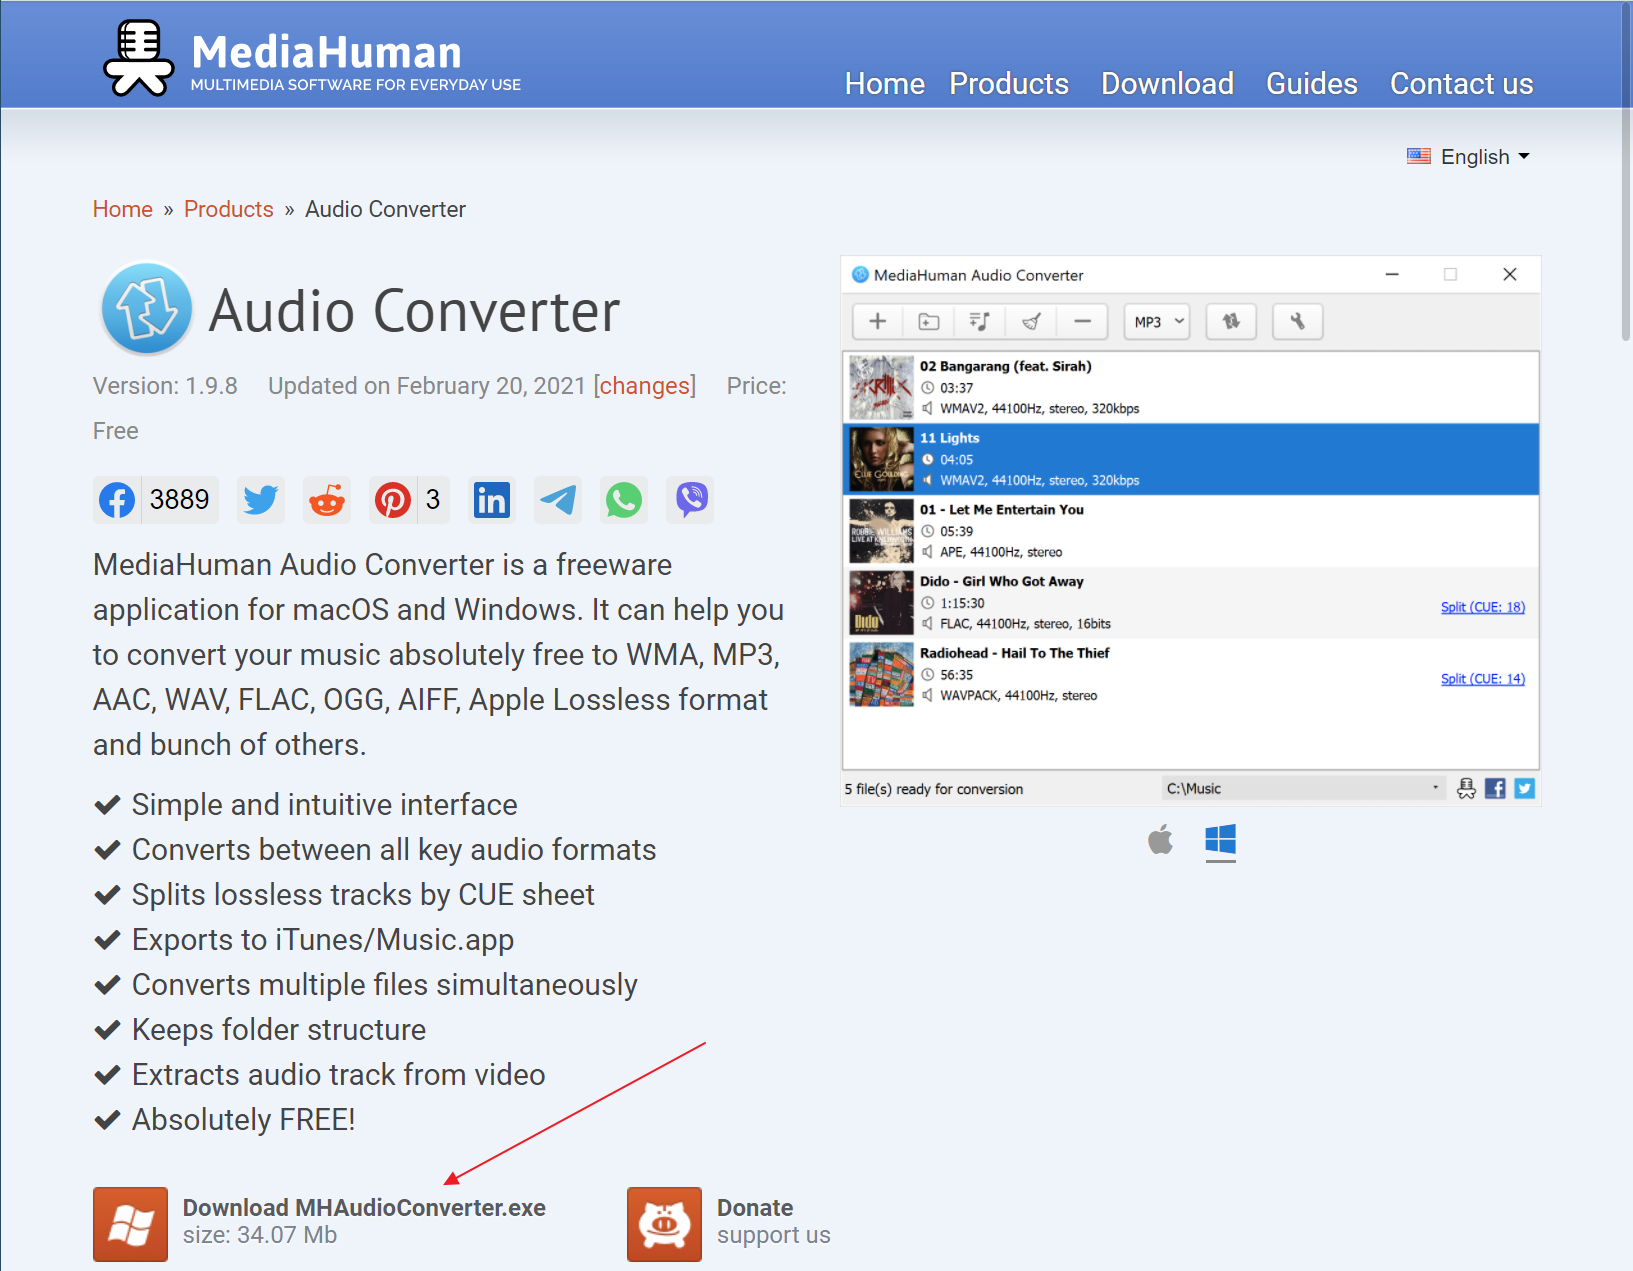Click the MediaHuman mascot icon in status bar
The width and height of the screenshot is (1633, 1271).
[1466, 788]
